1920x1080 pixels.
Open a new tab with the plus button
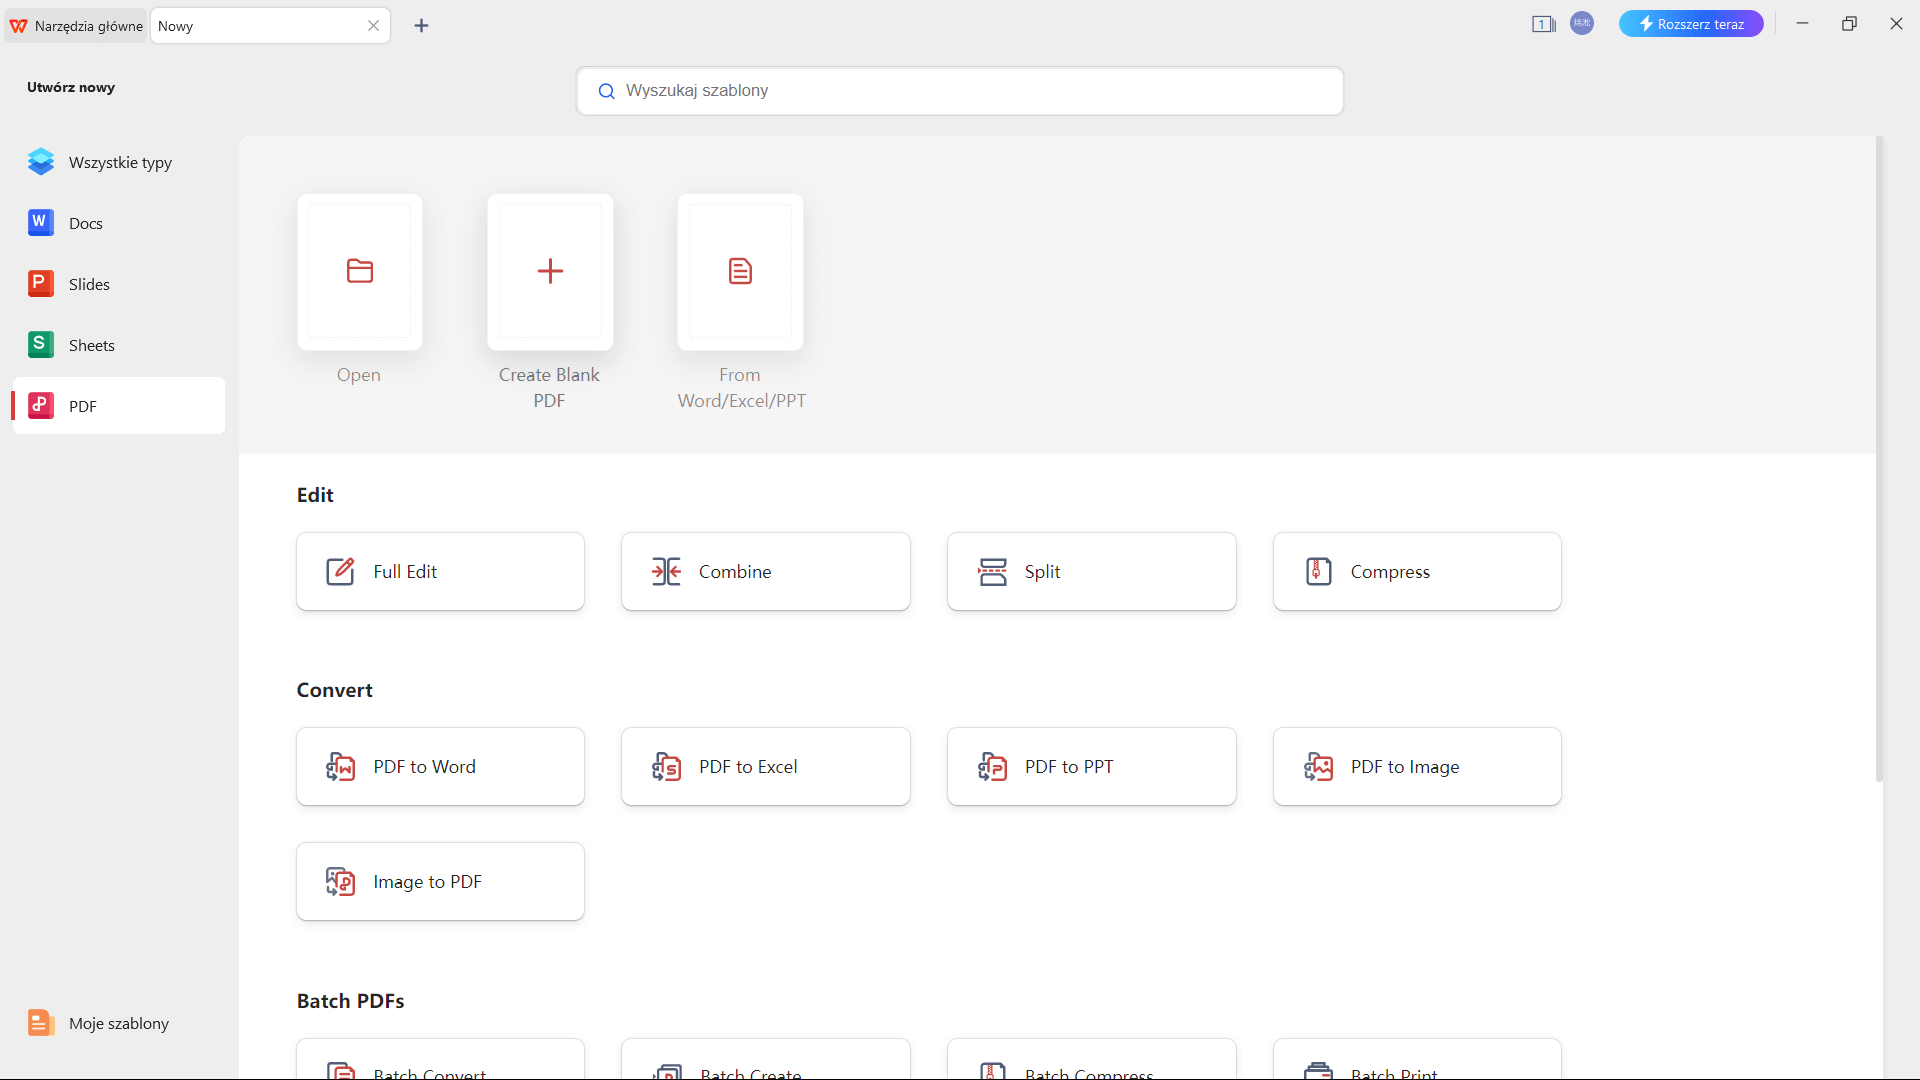(421, 25)
